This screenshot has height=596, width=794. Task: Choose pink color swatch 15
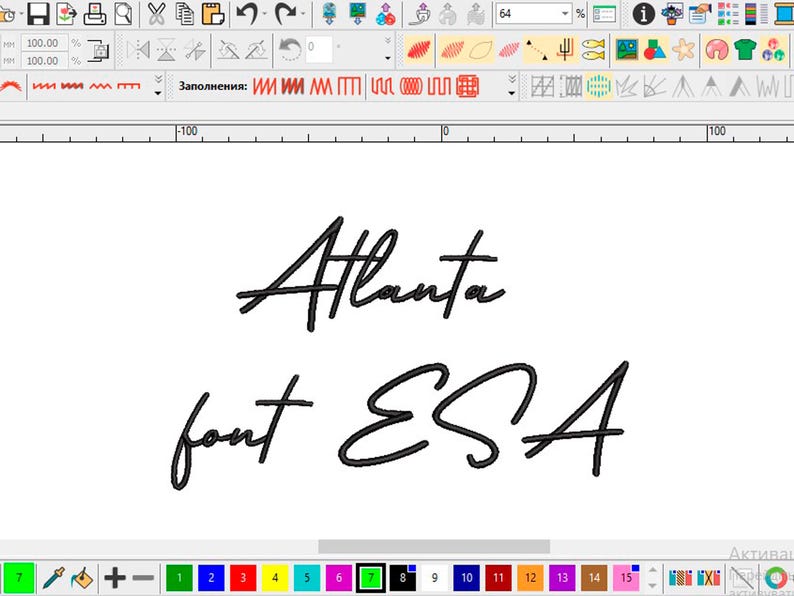click(626, 577)
